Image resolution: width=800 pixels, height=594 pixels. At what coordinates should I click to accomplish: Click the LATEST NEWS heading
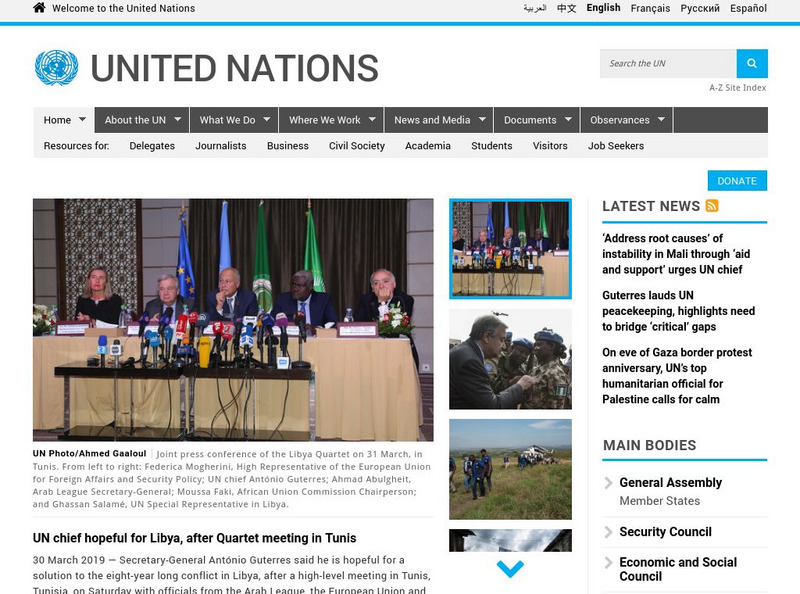click(x=651, y=206)
